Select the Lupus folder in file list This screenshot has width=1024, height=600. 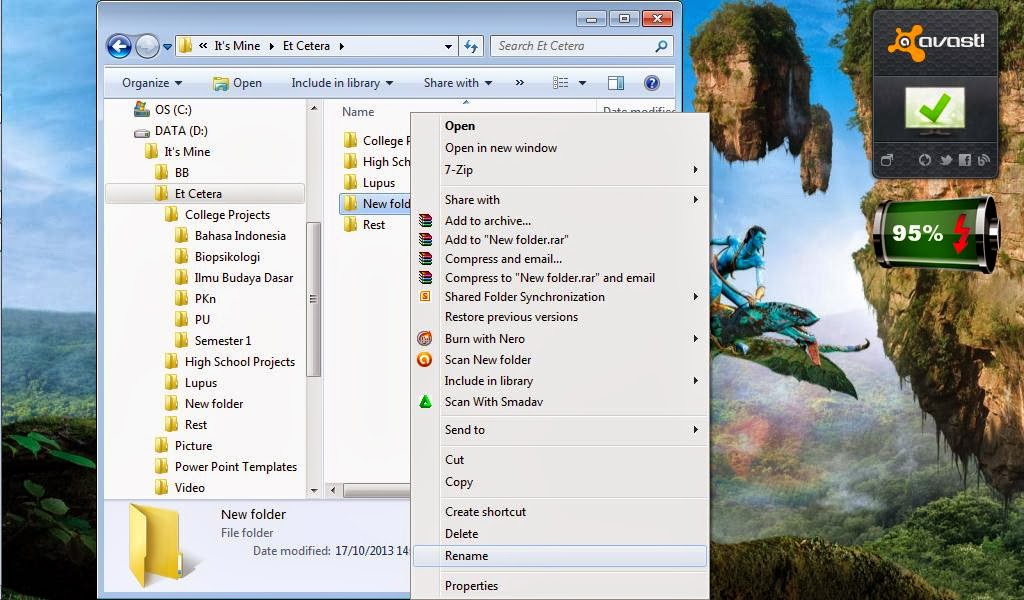point(379,183)
